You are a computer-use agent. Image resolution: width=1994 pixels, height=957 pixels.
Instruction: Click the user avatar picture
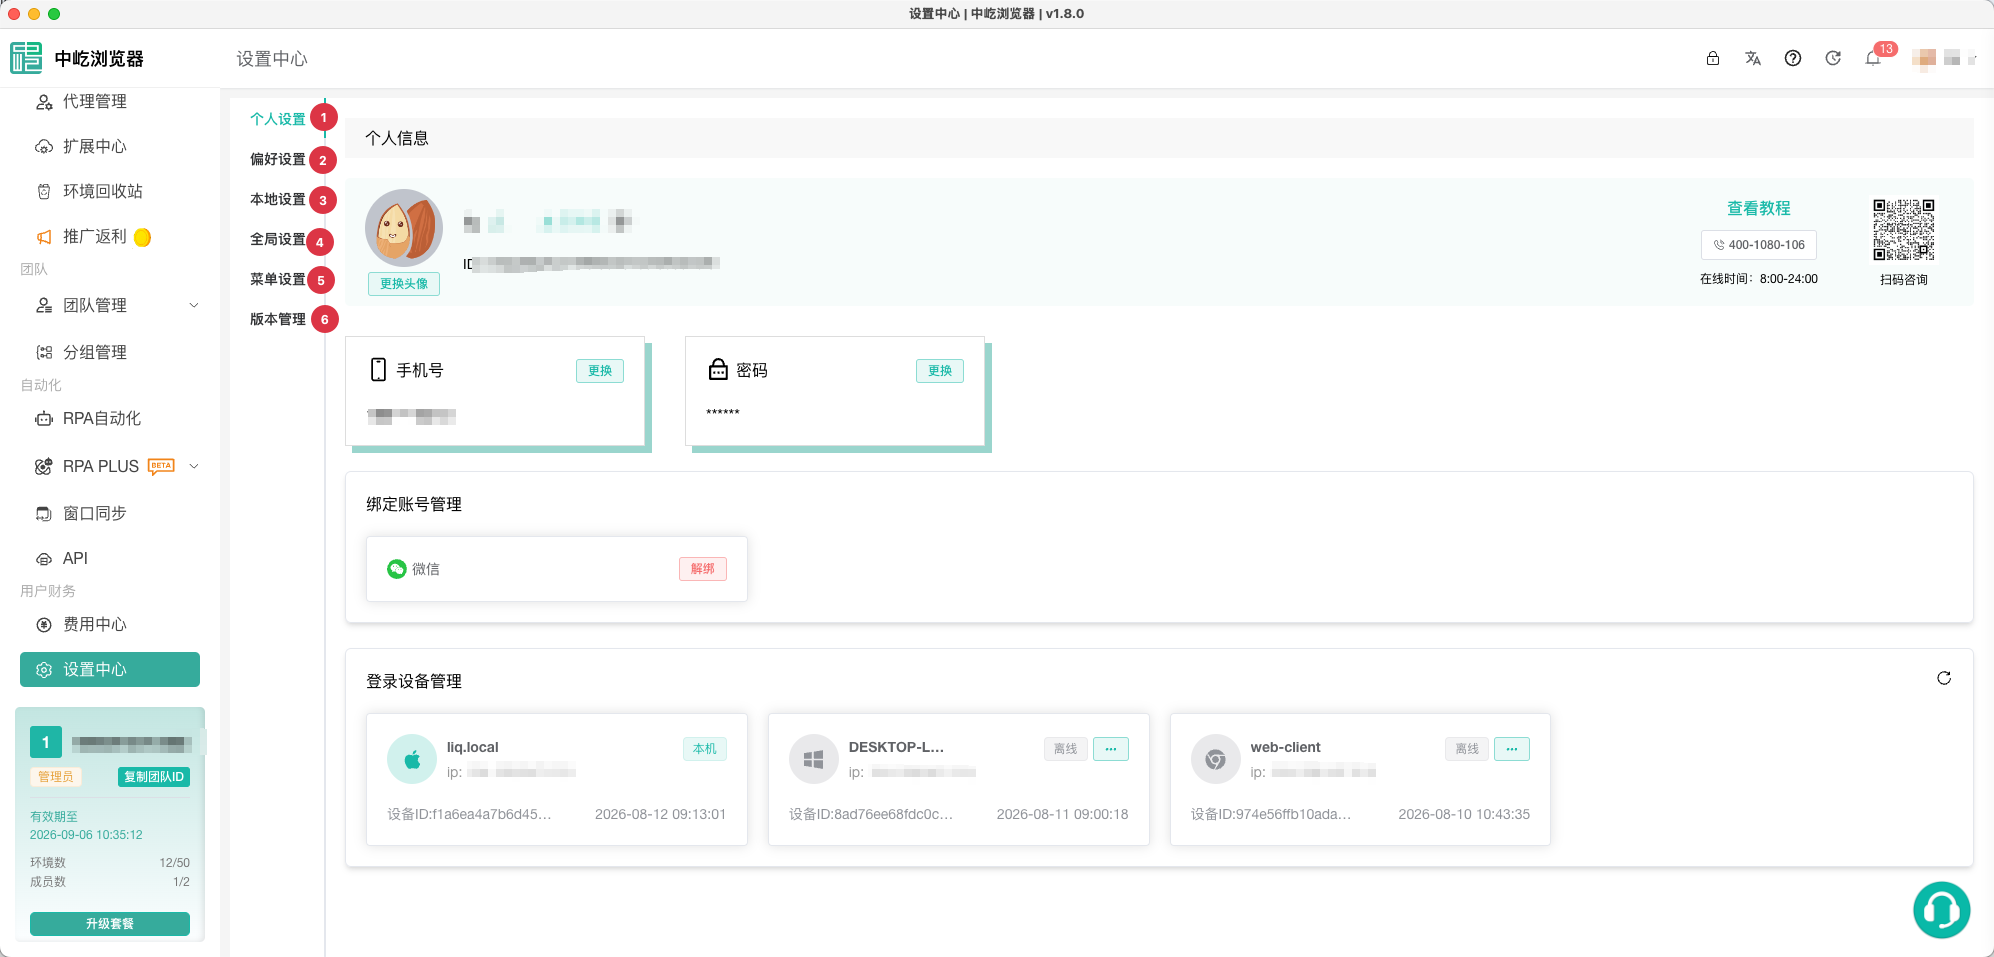click(404, 228)
